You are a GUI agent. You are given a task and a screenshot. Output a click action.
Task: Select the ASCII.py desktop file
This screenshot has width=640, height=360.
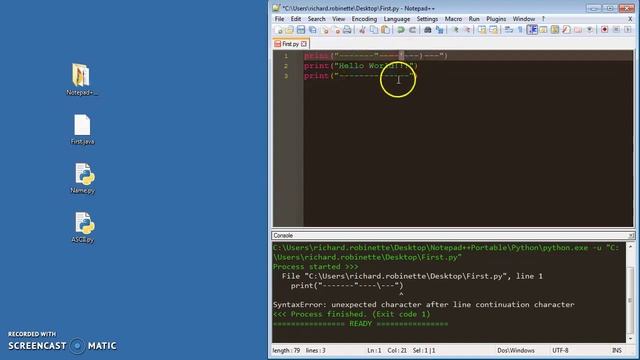(83, 227)
